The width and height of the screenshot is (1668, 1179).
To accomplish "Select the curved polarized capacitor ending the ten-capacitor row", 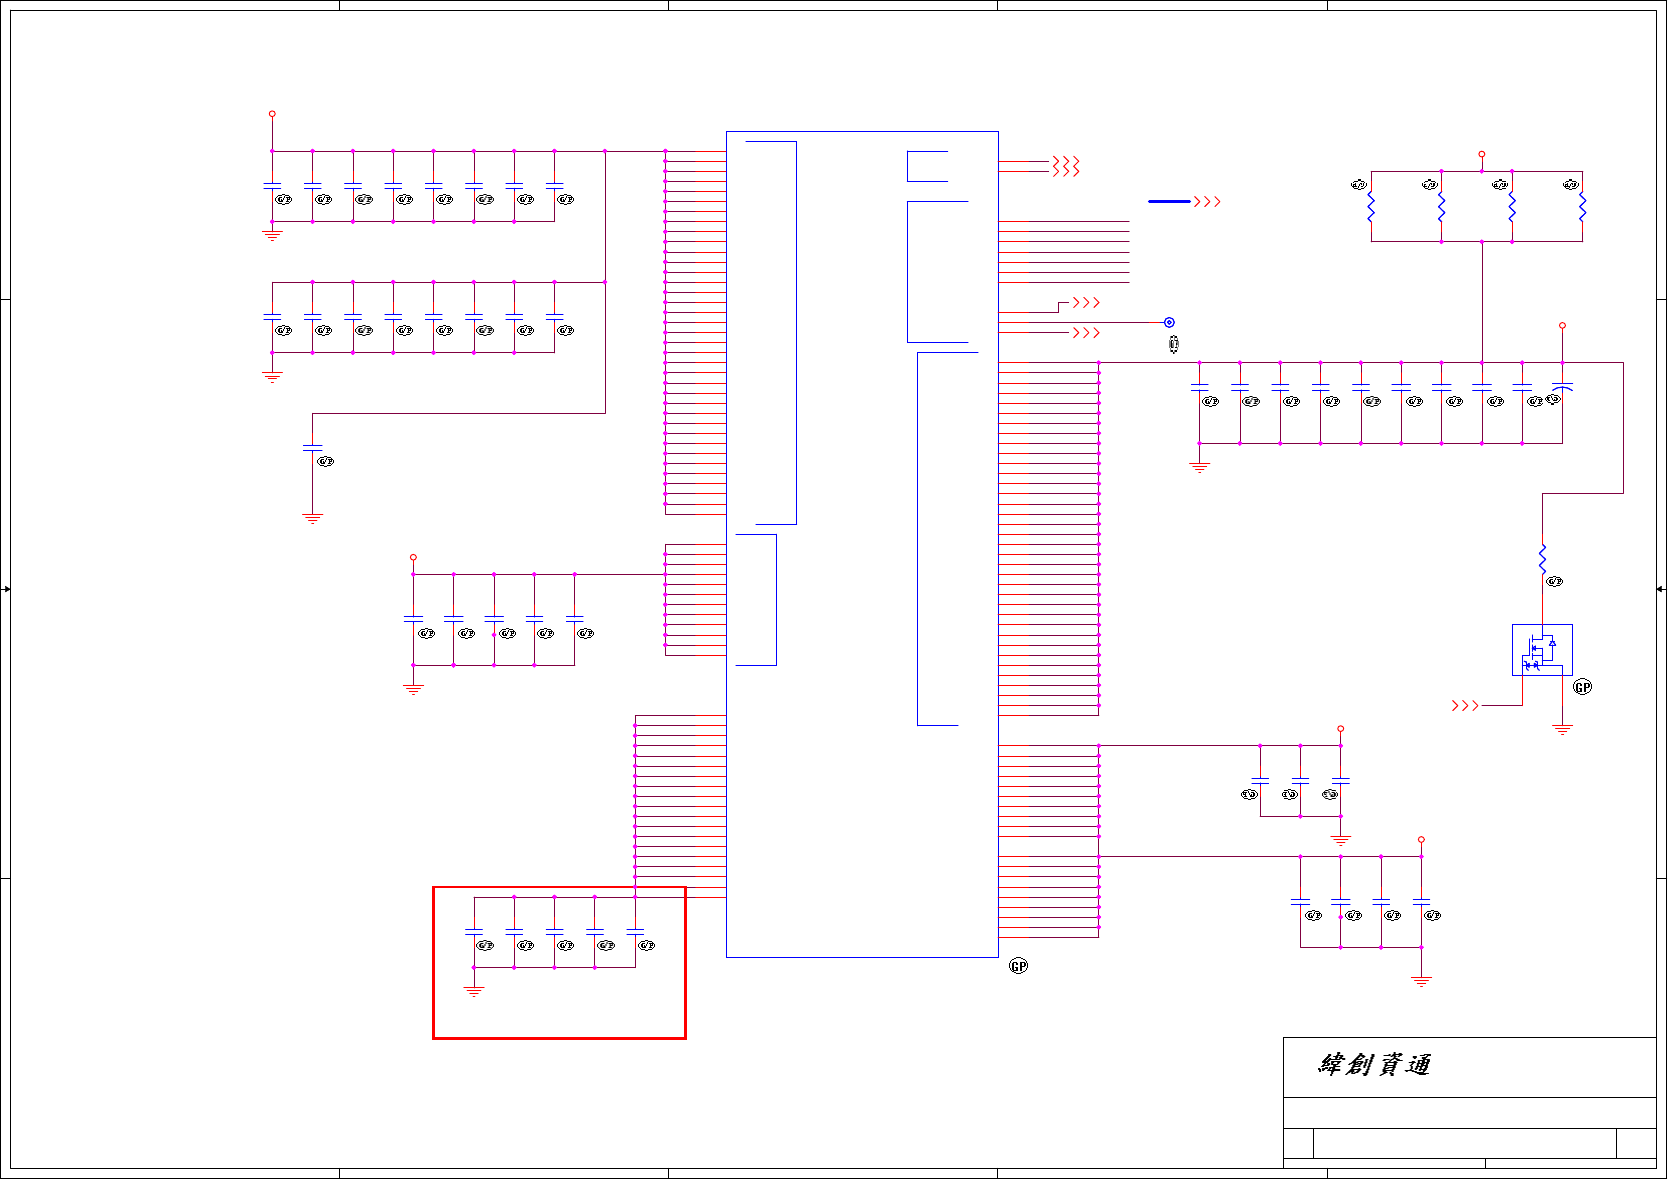I will pos(1562,387).
